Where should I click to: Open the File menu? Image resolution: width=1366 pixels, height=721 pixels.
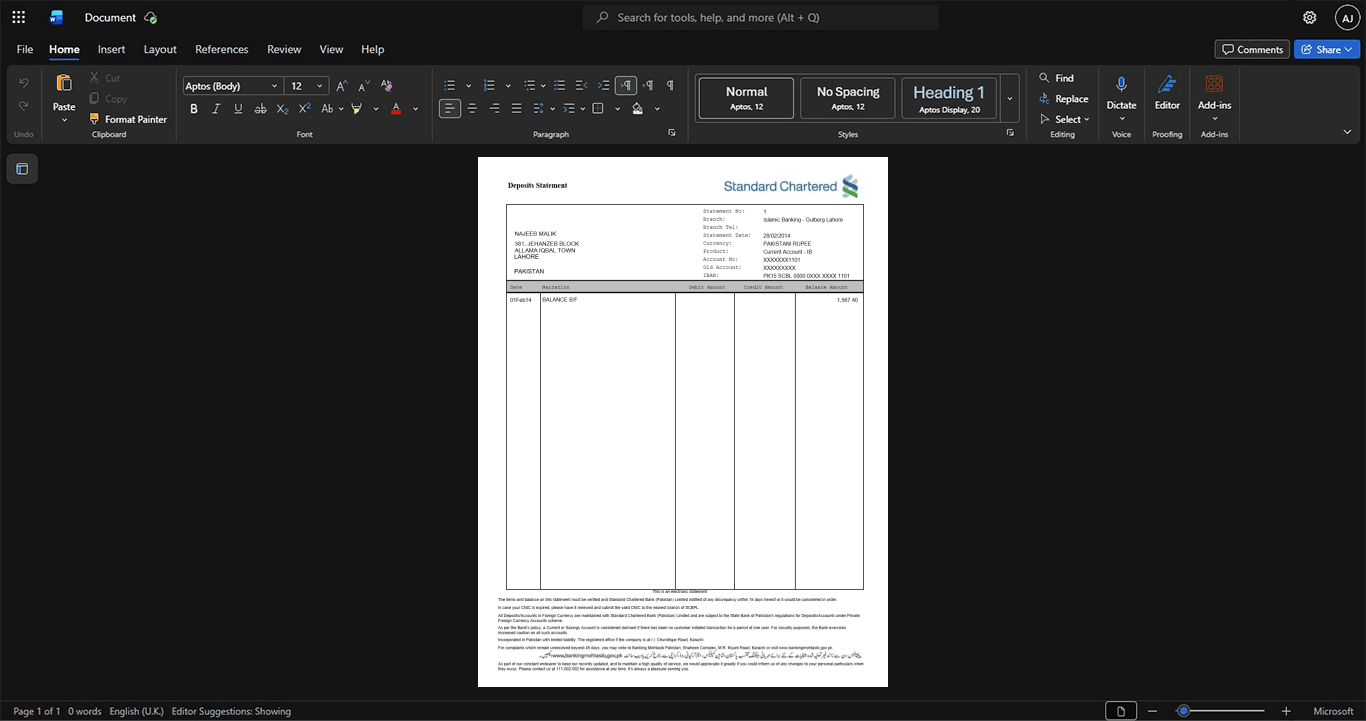25,49
